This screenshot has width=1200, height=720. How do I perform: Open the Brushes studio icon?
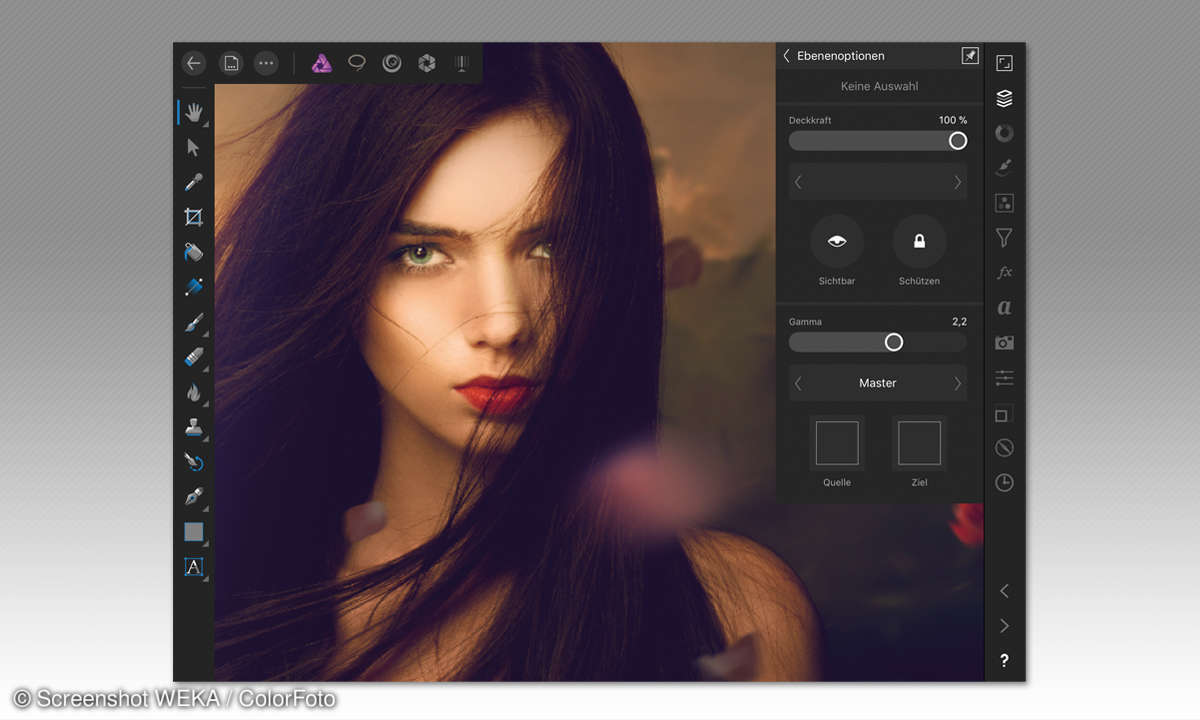point(1005,168)
